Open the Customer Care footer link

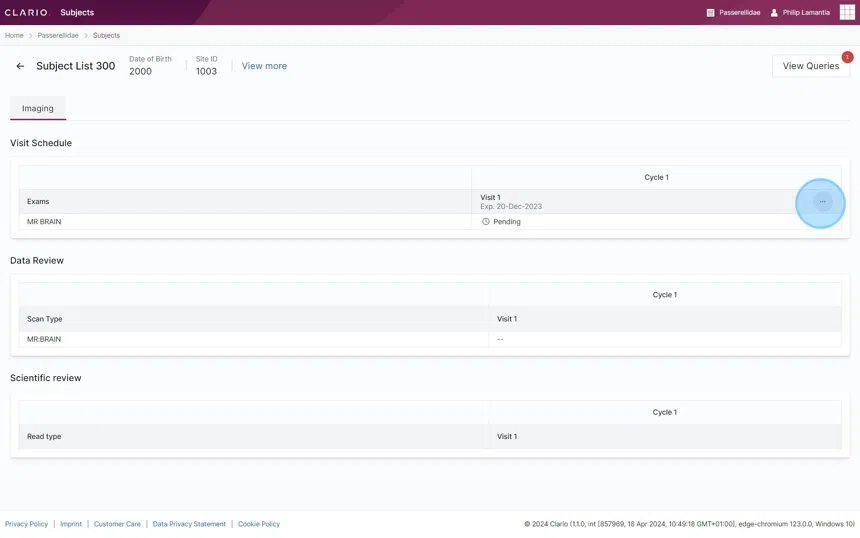coord(117,524)
